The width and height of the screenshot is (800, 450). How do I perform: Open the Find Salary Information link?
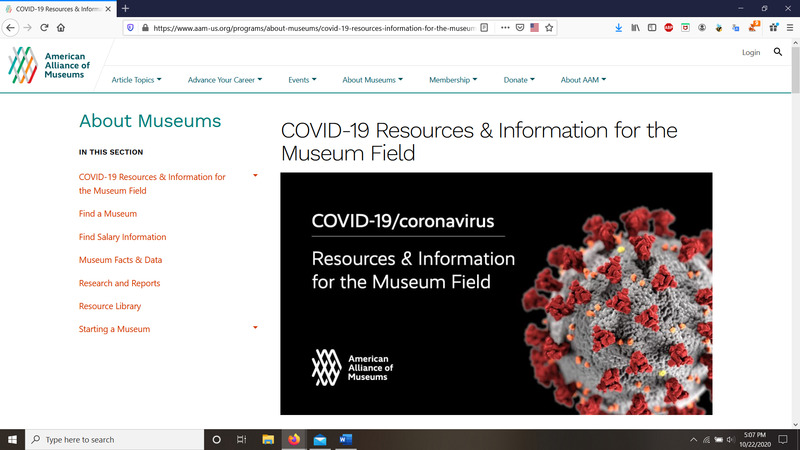(122, 237)
